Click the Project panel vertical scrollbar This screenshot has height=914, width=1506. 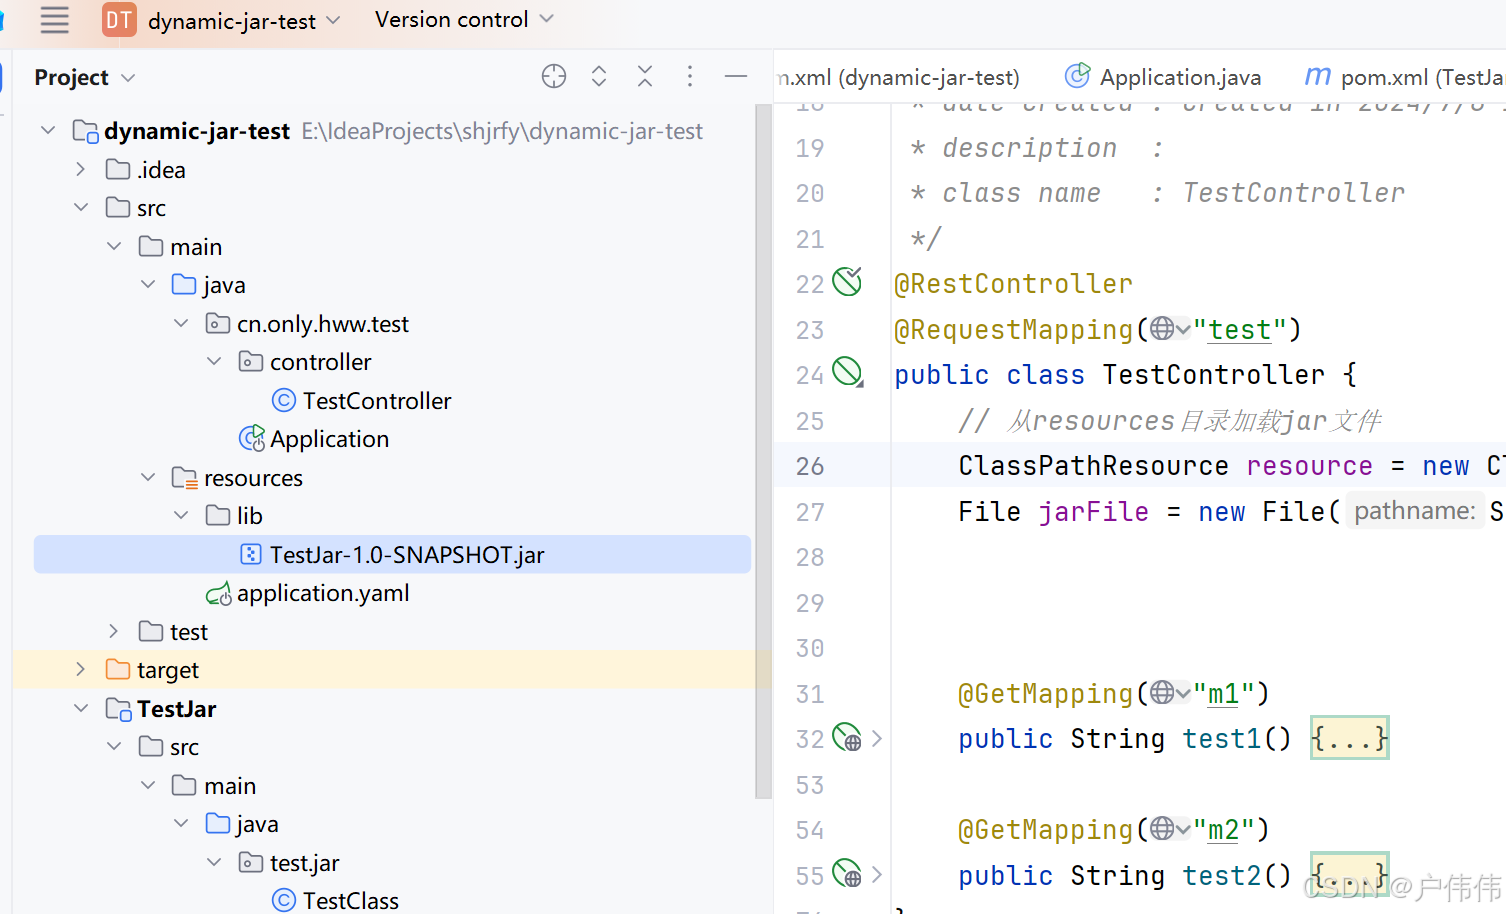(x=763, y=450)
